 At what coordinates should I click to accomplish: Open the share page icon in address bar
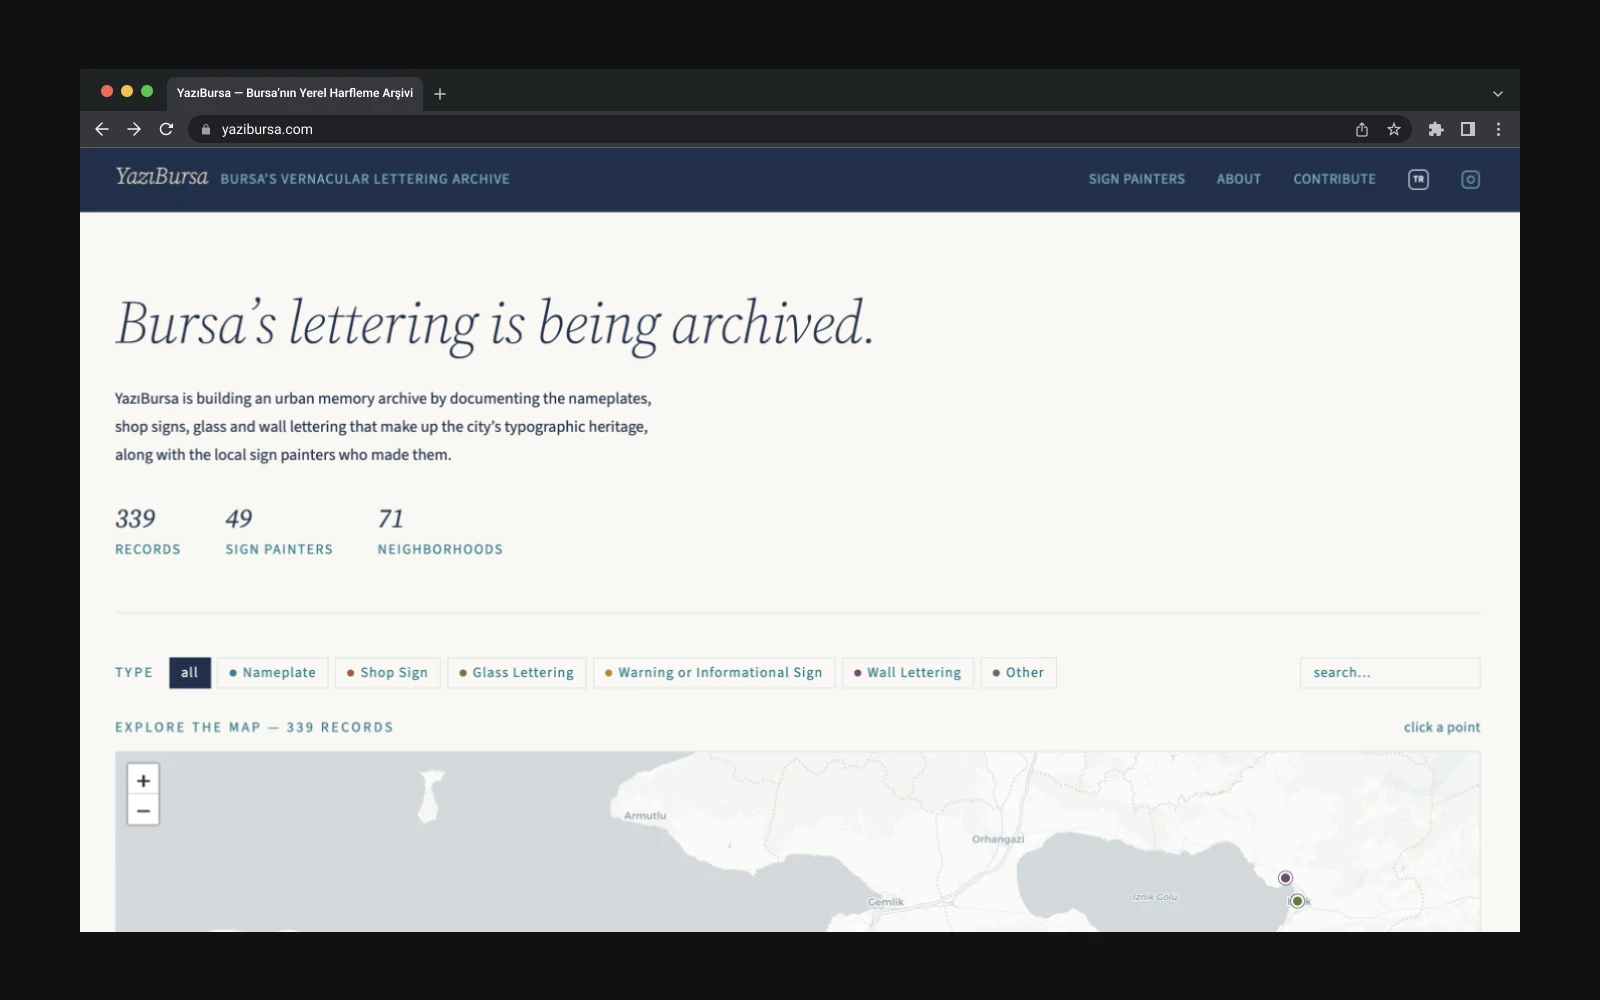(1362, 129)
